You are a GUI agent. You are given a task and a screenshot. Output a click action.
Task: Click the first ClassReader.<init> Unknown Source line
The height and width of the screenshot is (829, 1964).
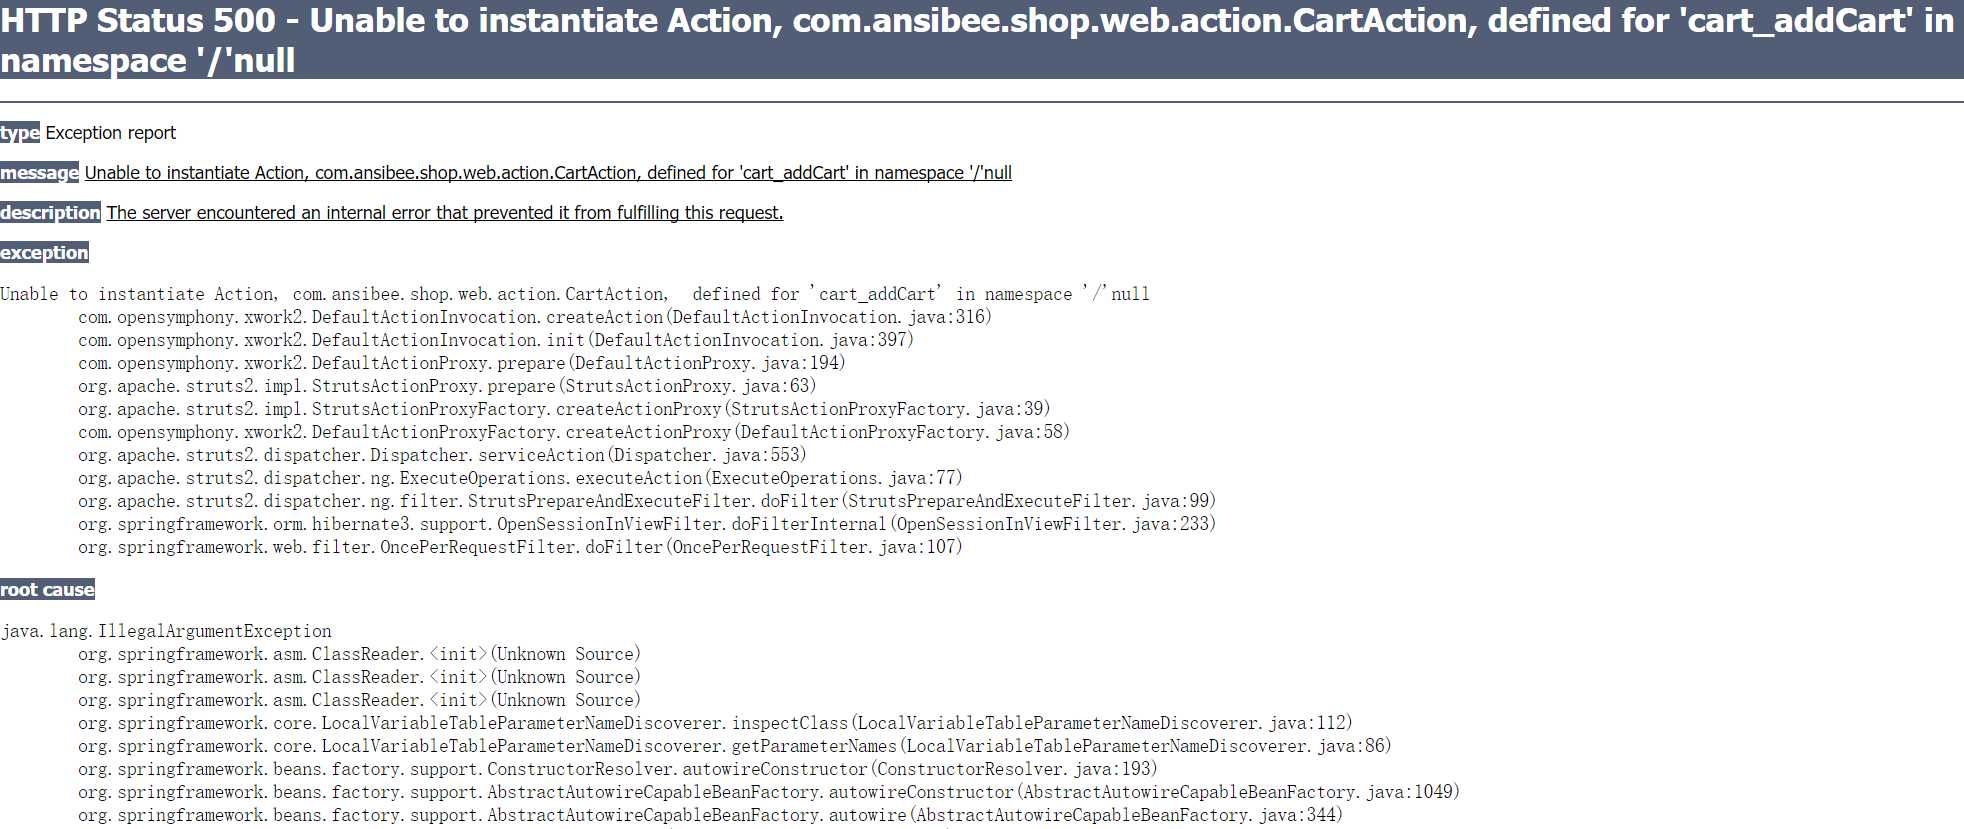(359, 654)
